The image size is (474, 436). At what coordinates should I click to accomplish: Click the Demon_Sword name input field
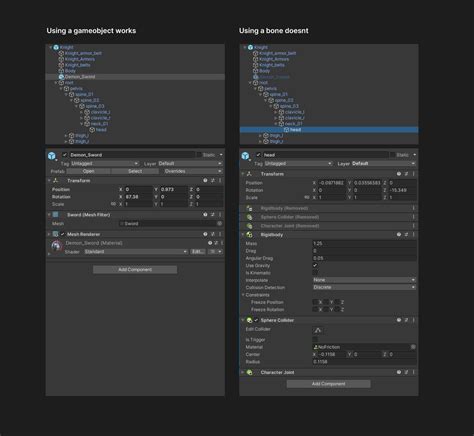[132, 155]
